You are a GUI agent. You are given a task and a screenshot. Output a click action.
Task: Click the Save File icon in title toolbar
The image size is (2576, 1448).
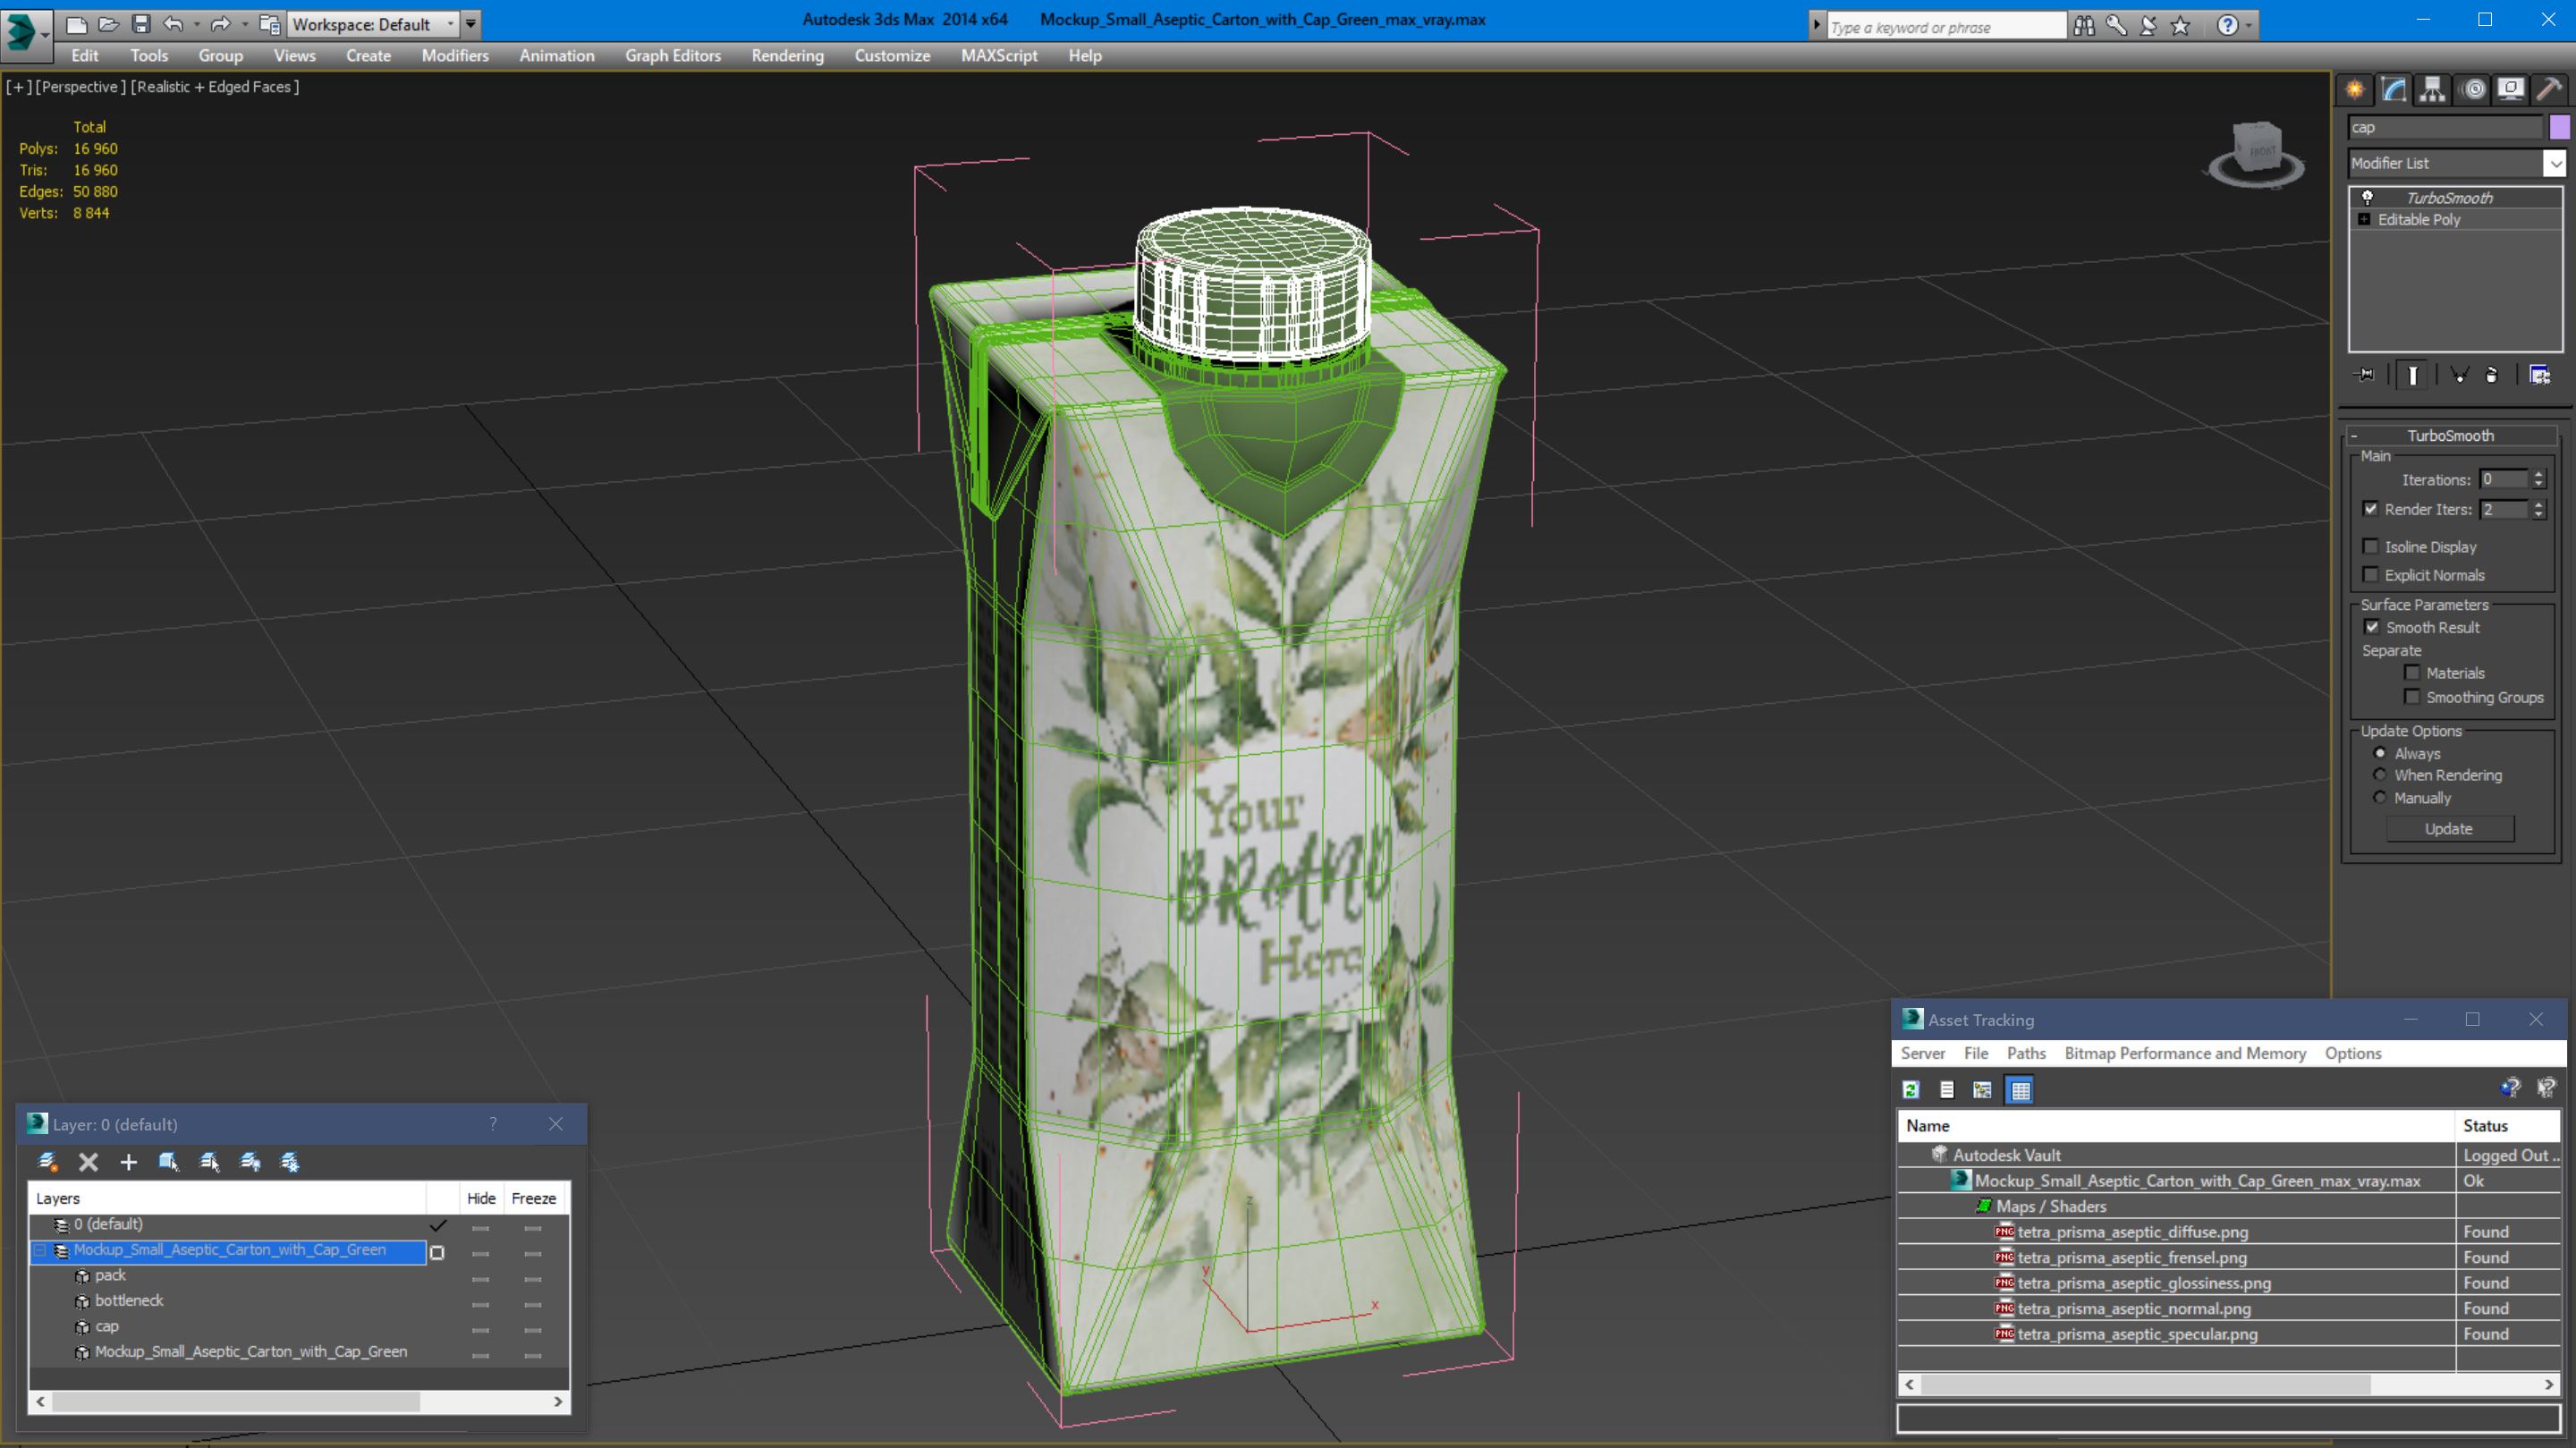point(141,24)
